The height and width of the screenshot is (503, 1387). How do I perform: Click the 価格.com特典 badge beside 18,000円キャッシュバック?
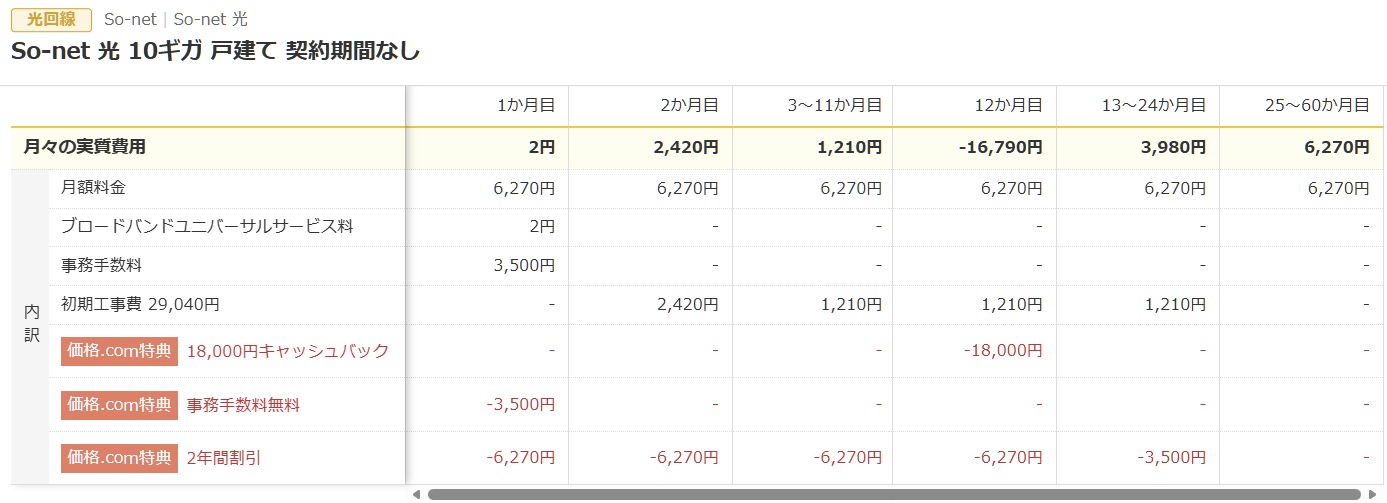[119, 351]
